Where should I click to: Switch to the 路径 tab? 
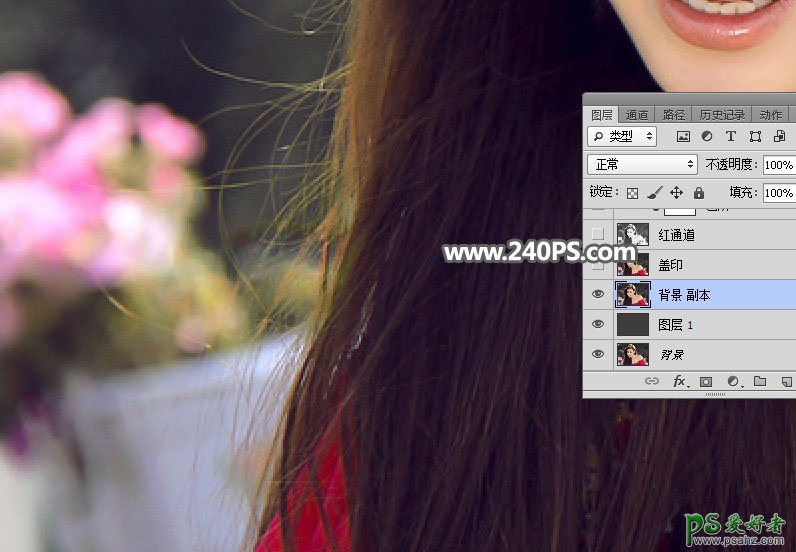click(674, 115)
